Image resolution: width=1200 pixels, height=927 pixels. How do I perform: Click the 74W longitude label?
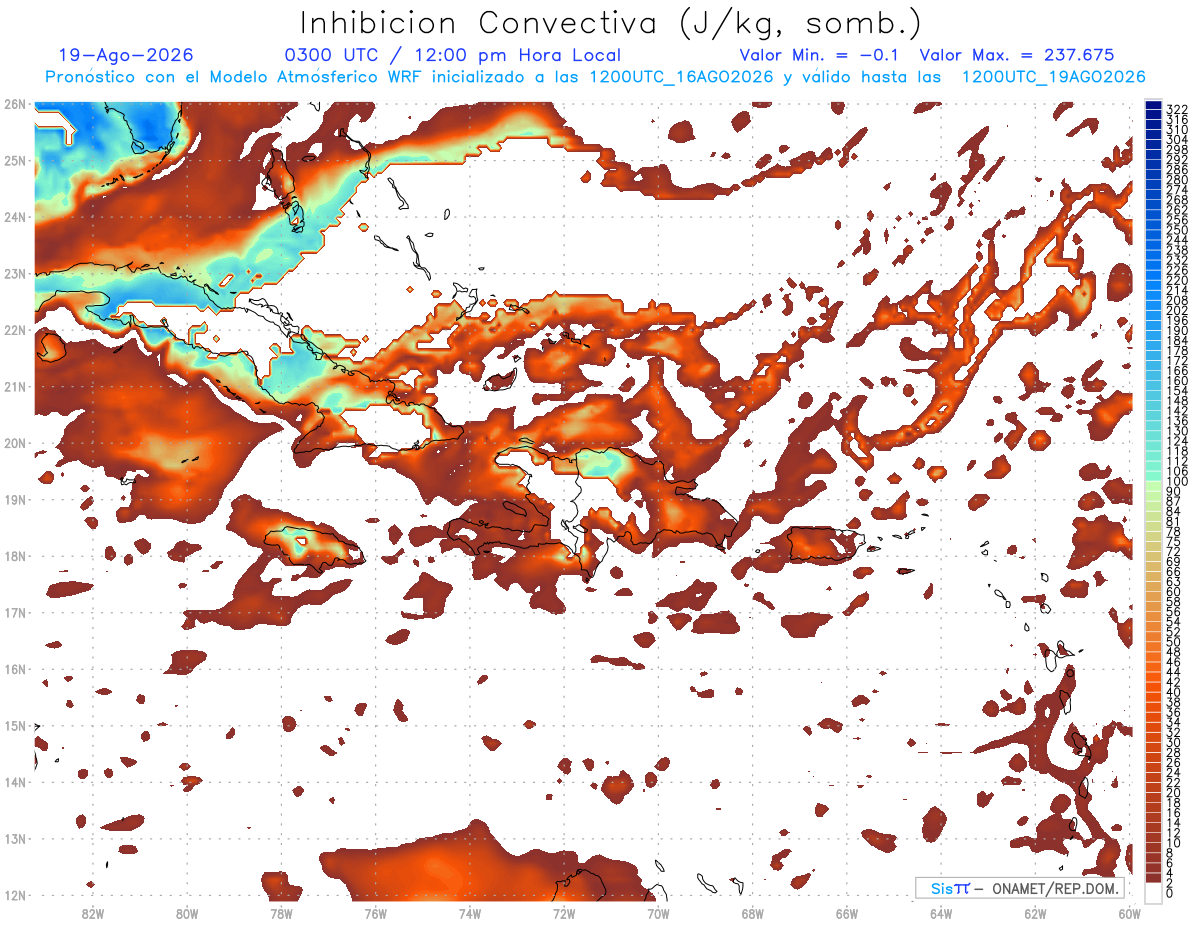(470, 914)
